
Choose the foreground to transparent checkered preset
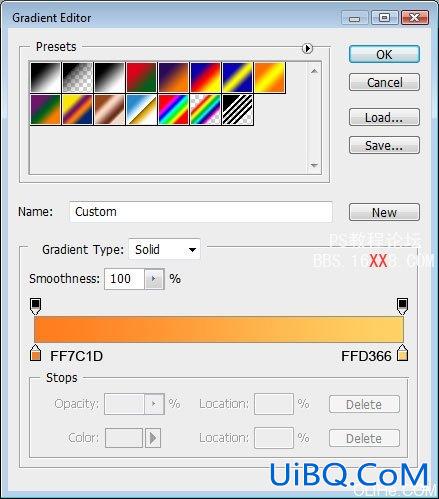77,77
